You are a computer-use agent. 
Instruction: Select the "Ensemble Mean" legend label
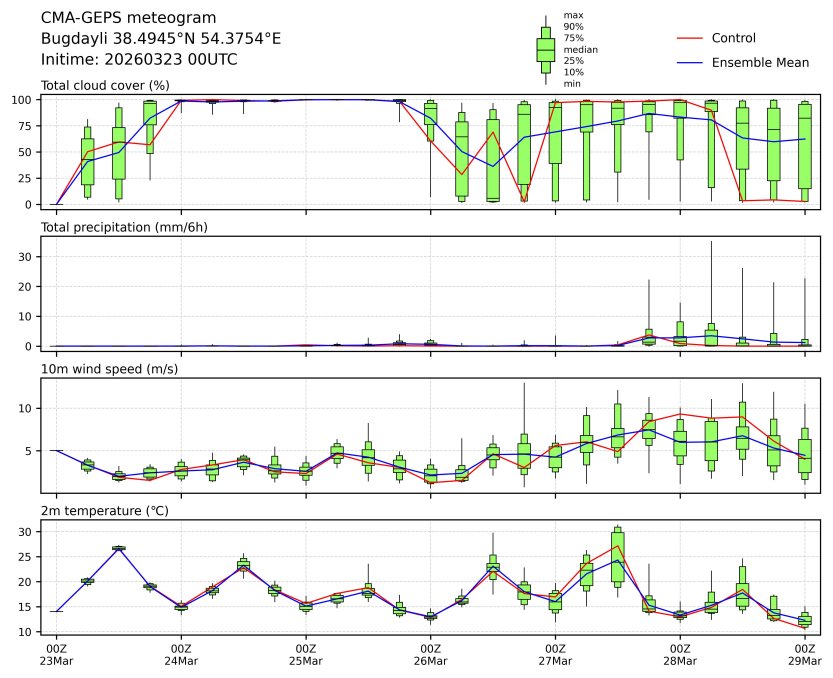pyautogui.click(x=760, y=63)
